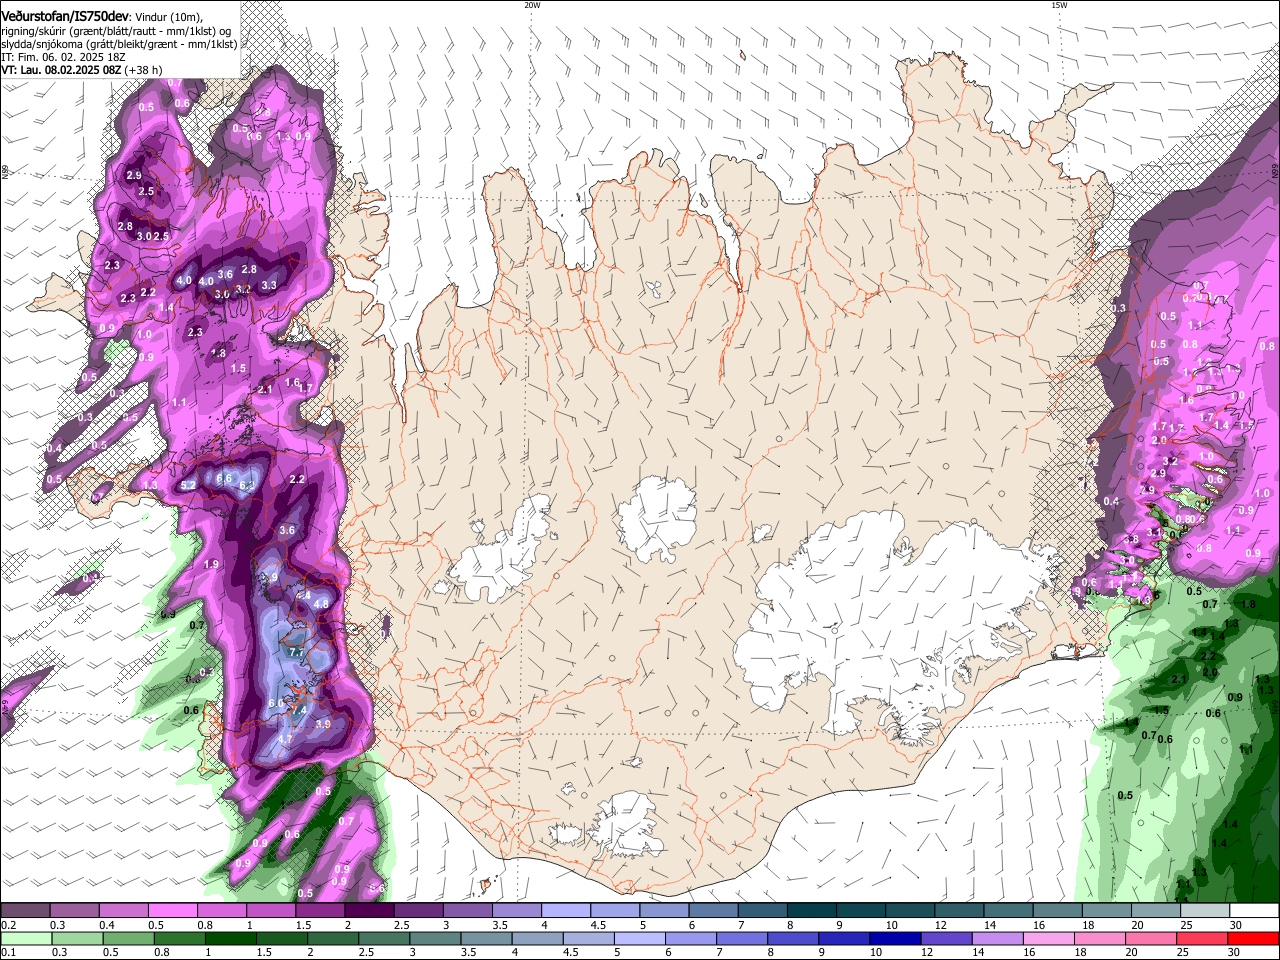Image resolution: width=1280 pixels, height=960 pixels.
Task: Click the '0.8' label in the lower legend row
Action: pos(161,952)
